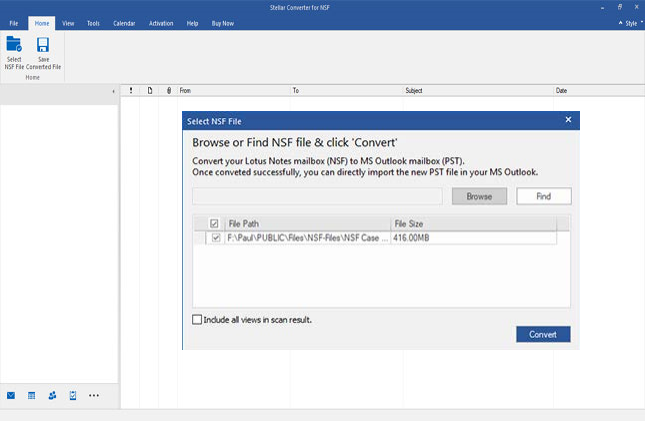Open the Contacts icon in bottom bar
645x421 pixels.
click(52, 395)
